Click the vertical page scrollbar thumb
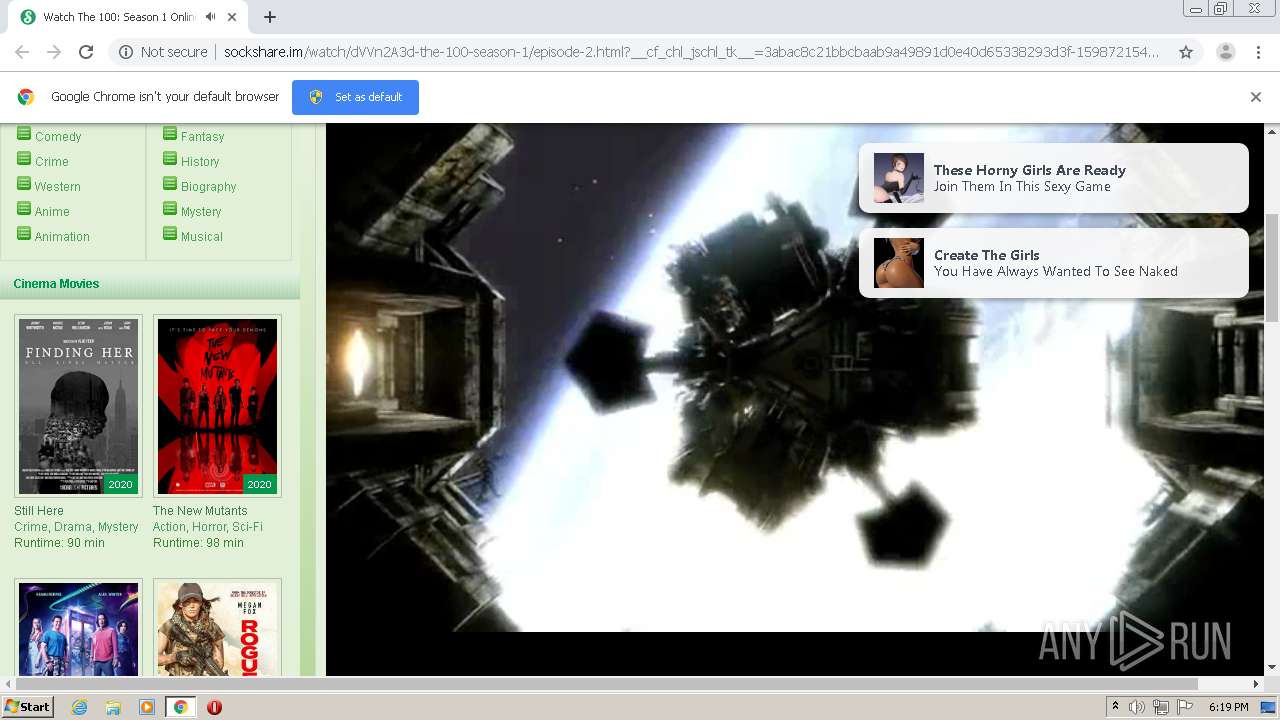 tap(1272, 268)
